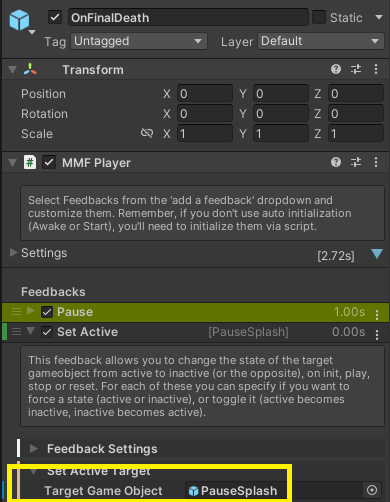Open Transform preset settings icon

(356, 69)
